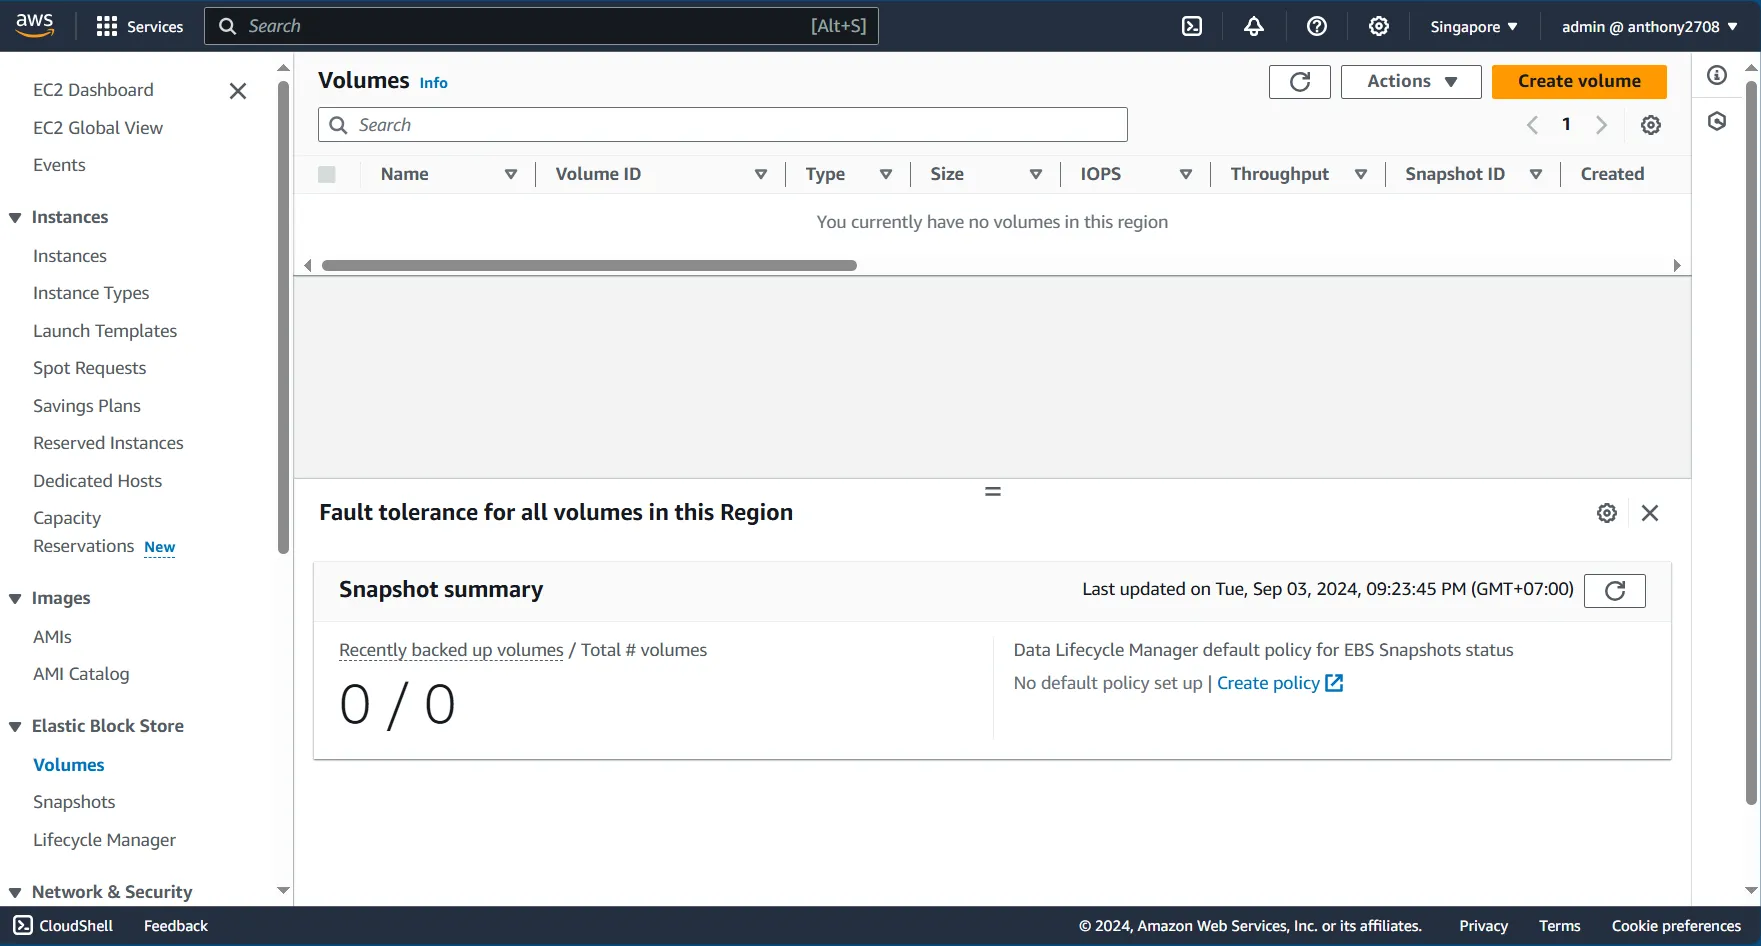The width and height of the screenshot is (1761, 946).
Task: Refresh the Snapshot summary
Action: tap(1615, 590)
